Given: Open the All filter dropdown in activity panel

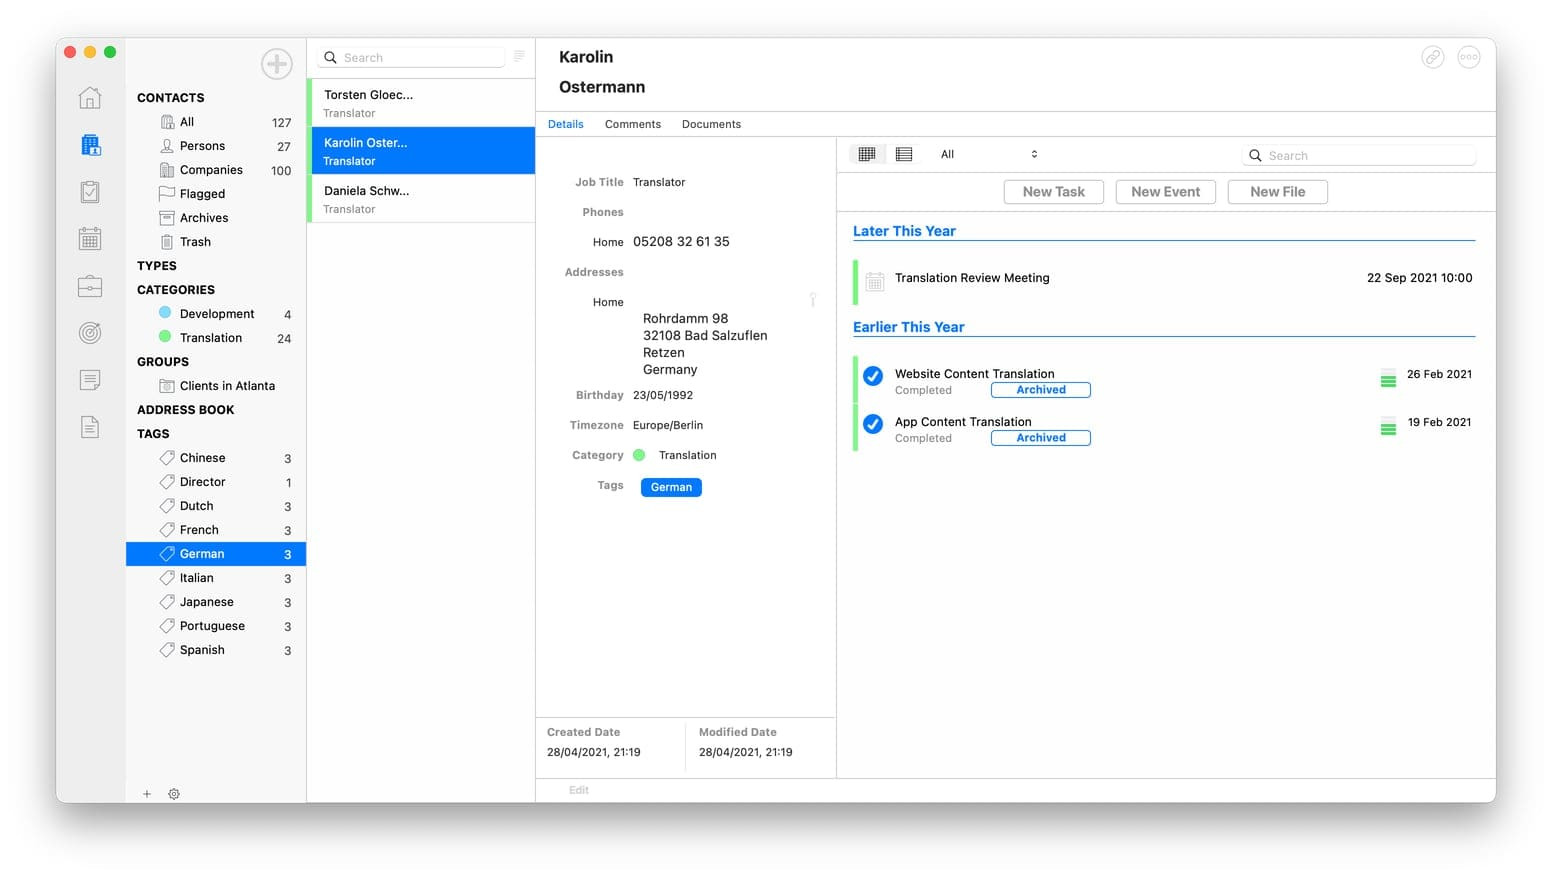Looking at the screenshot, I should click(989, 154).
